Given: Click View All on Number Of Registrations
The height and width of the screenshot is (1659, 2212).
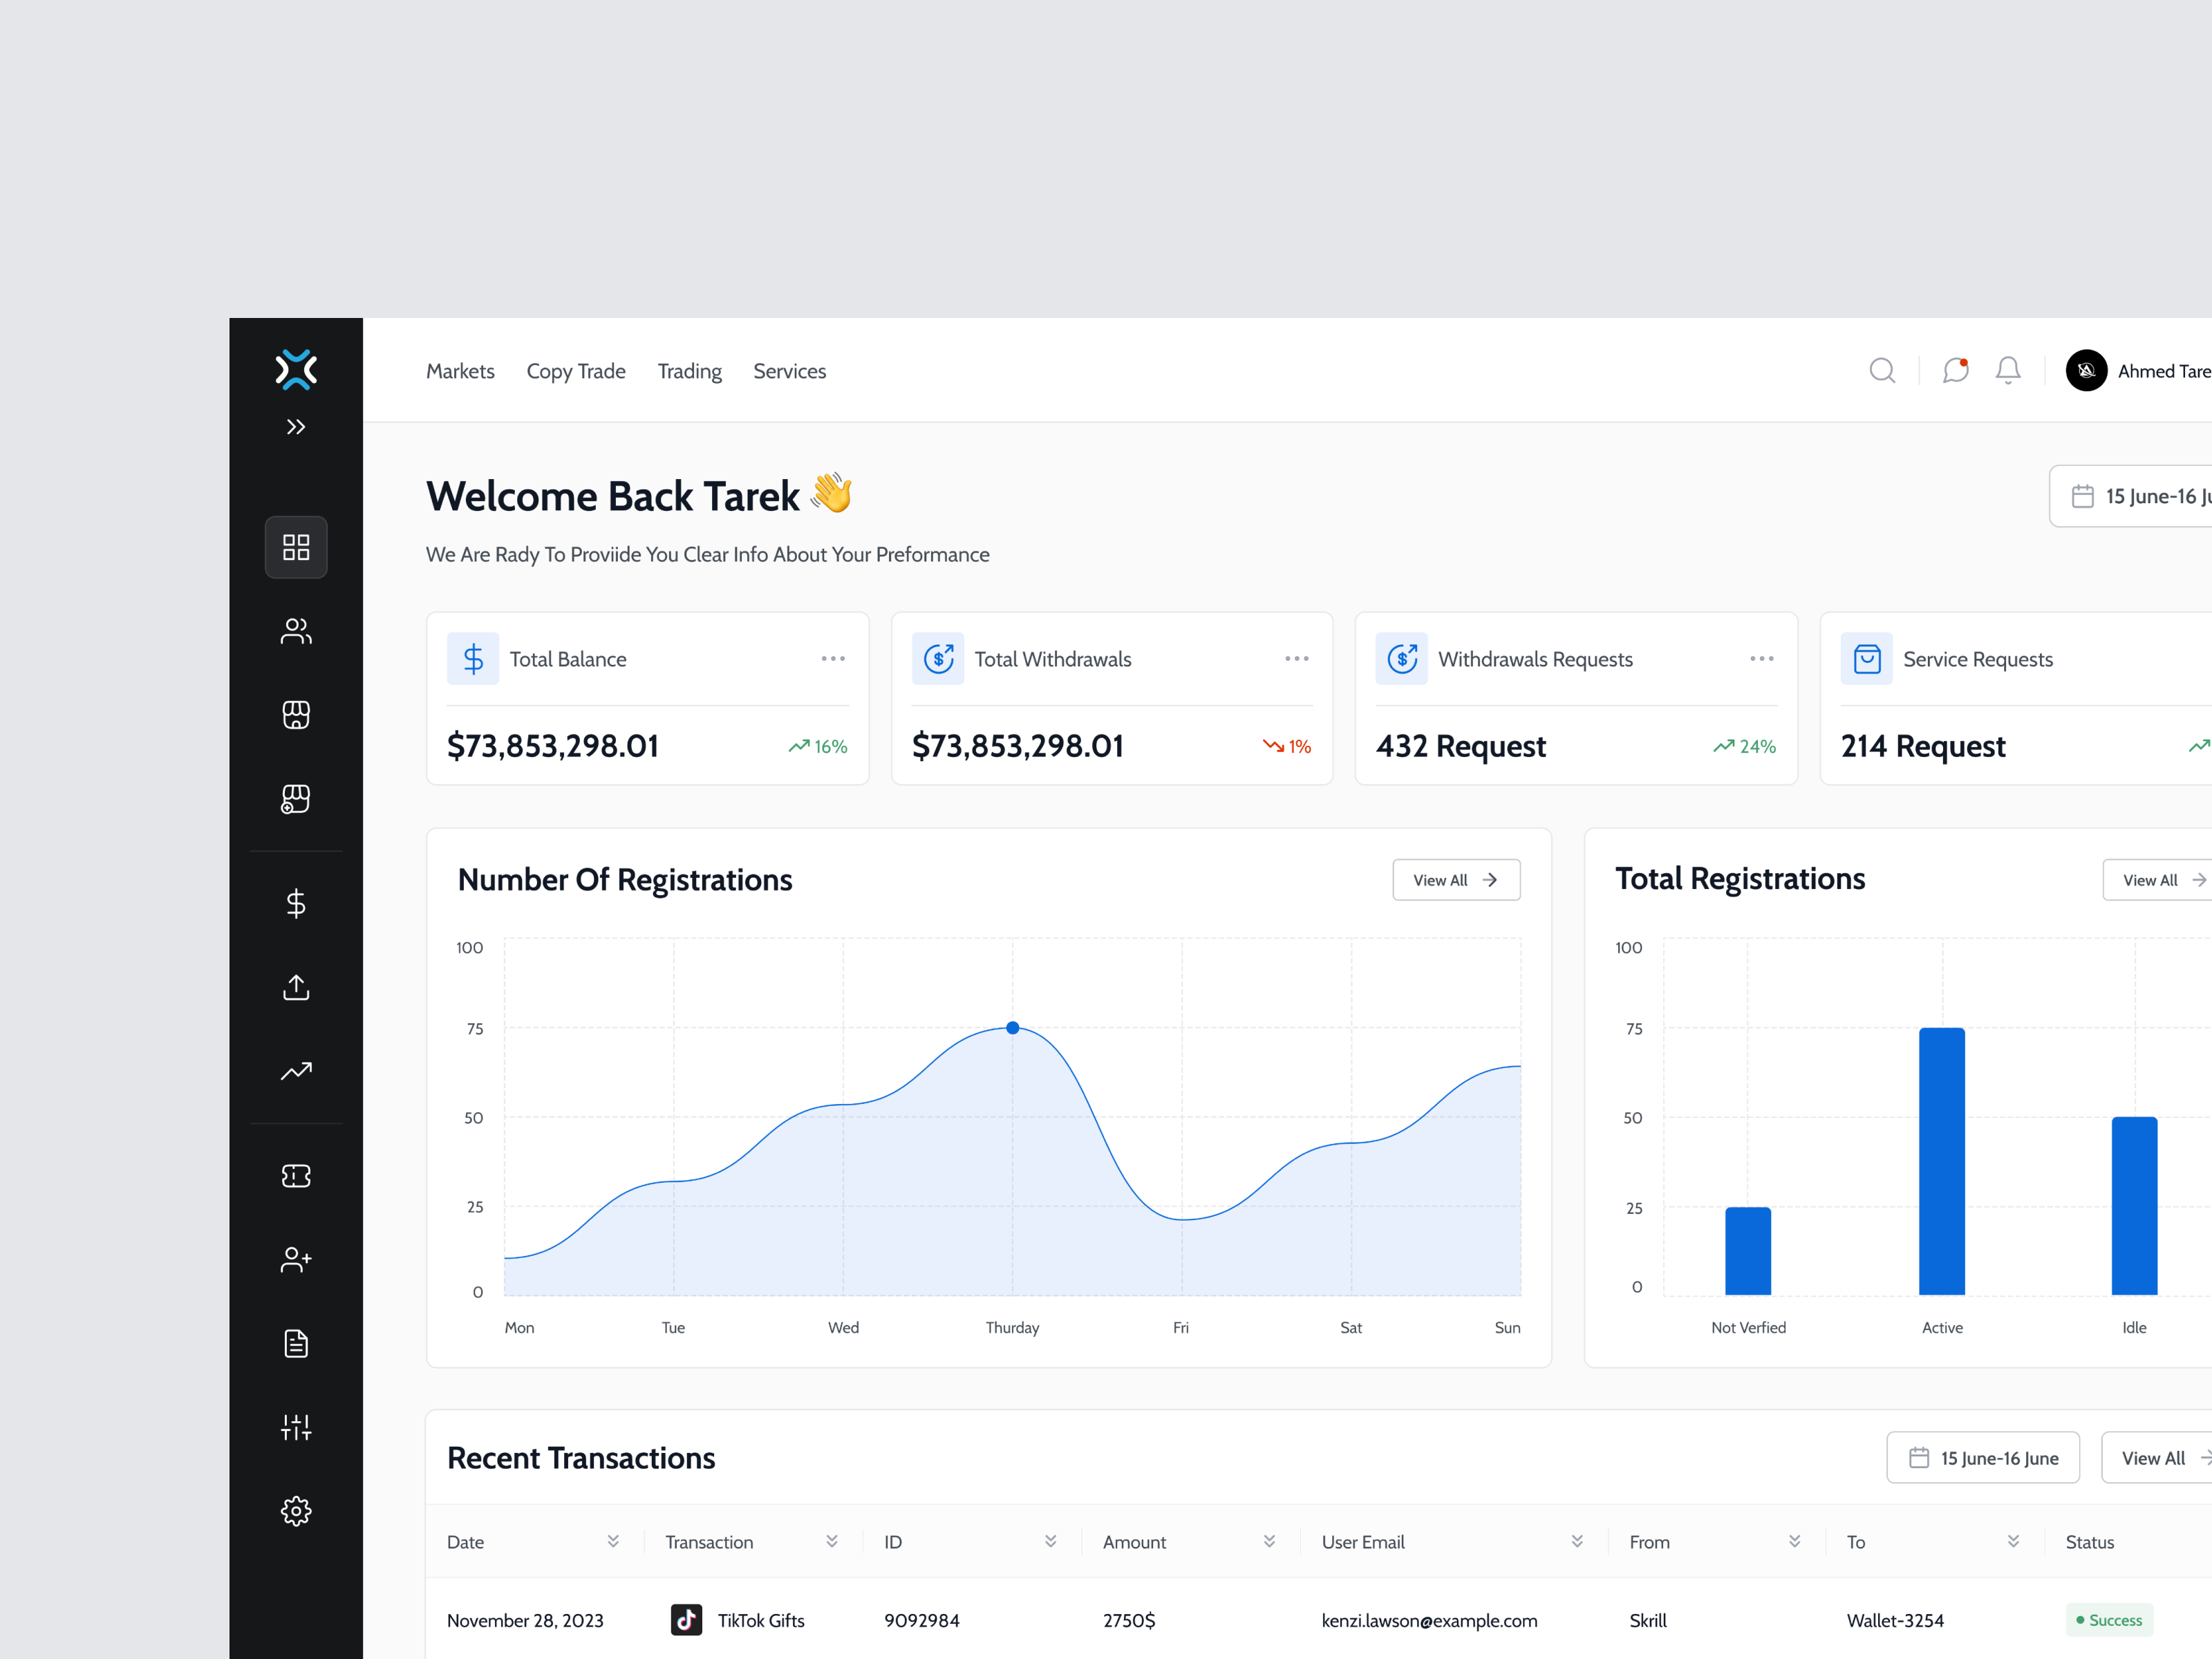Looking at the screenshot, I should click(x=1456, y=879).
